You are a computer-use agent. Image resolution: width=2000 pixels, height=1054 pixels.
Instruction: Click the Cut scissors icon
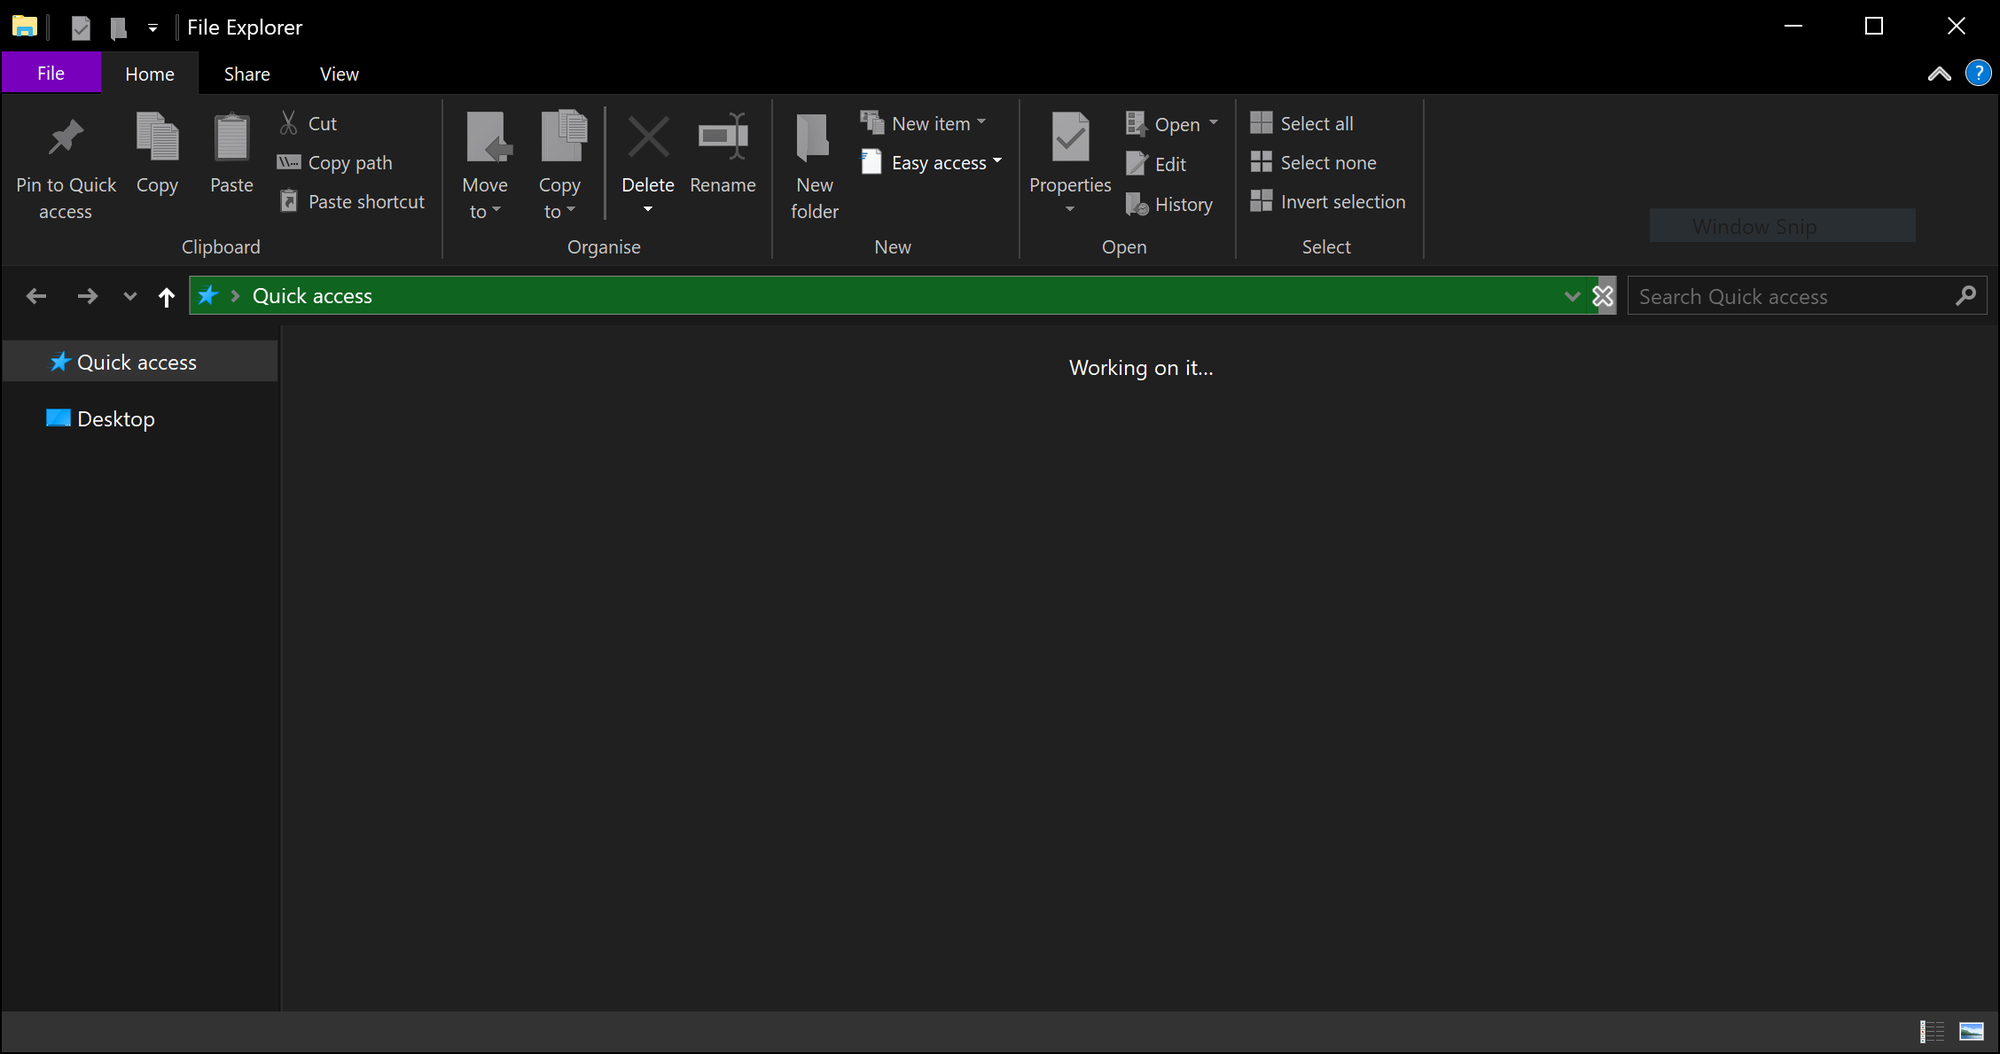pos(289,123)
